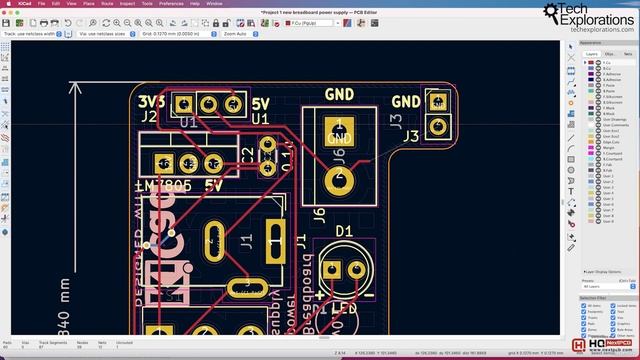Image resolution: width=640 pixels, height=360 pixels.
Task: Click the Undo arrow
Action: (x=68, y=23)
